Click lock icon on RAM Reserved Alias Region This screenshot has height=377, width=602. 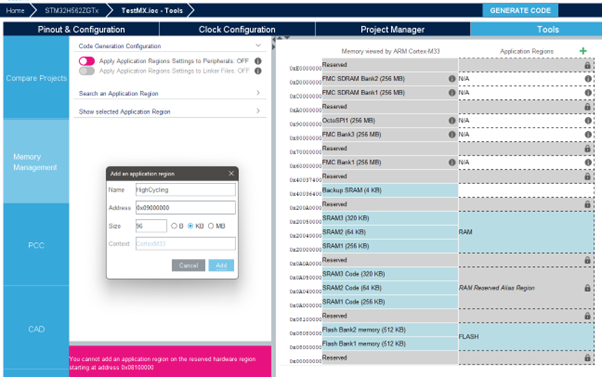[587, 288]
